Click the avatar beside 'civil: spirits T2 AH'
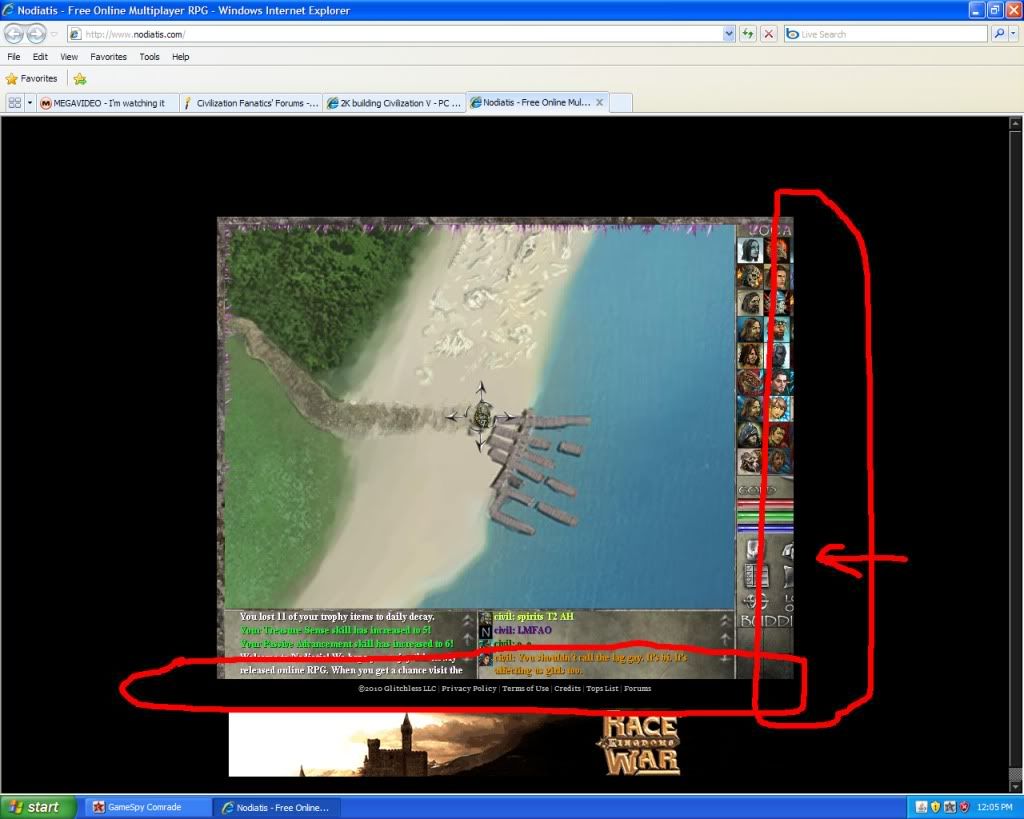 click(x=485, y=618)
